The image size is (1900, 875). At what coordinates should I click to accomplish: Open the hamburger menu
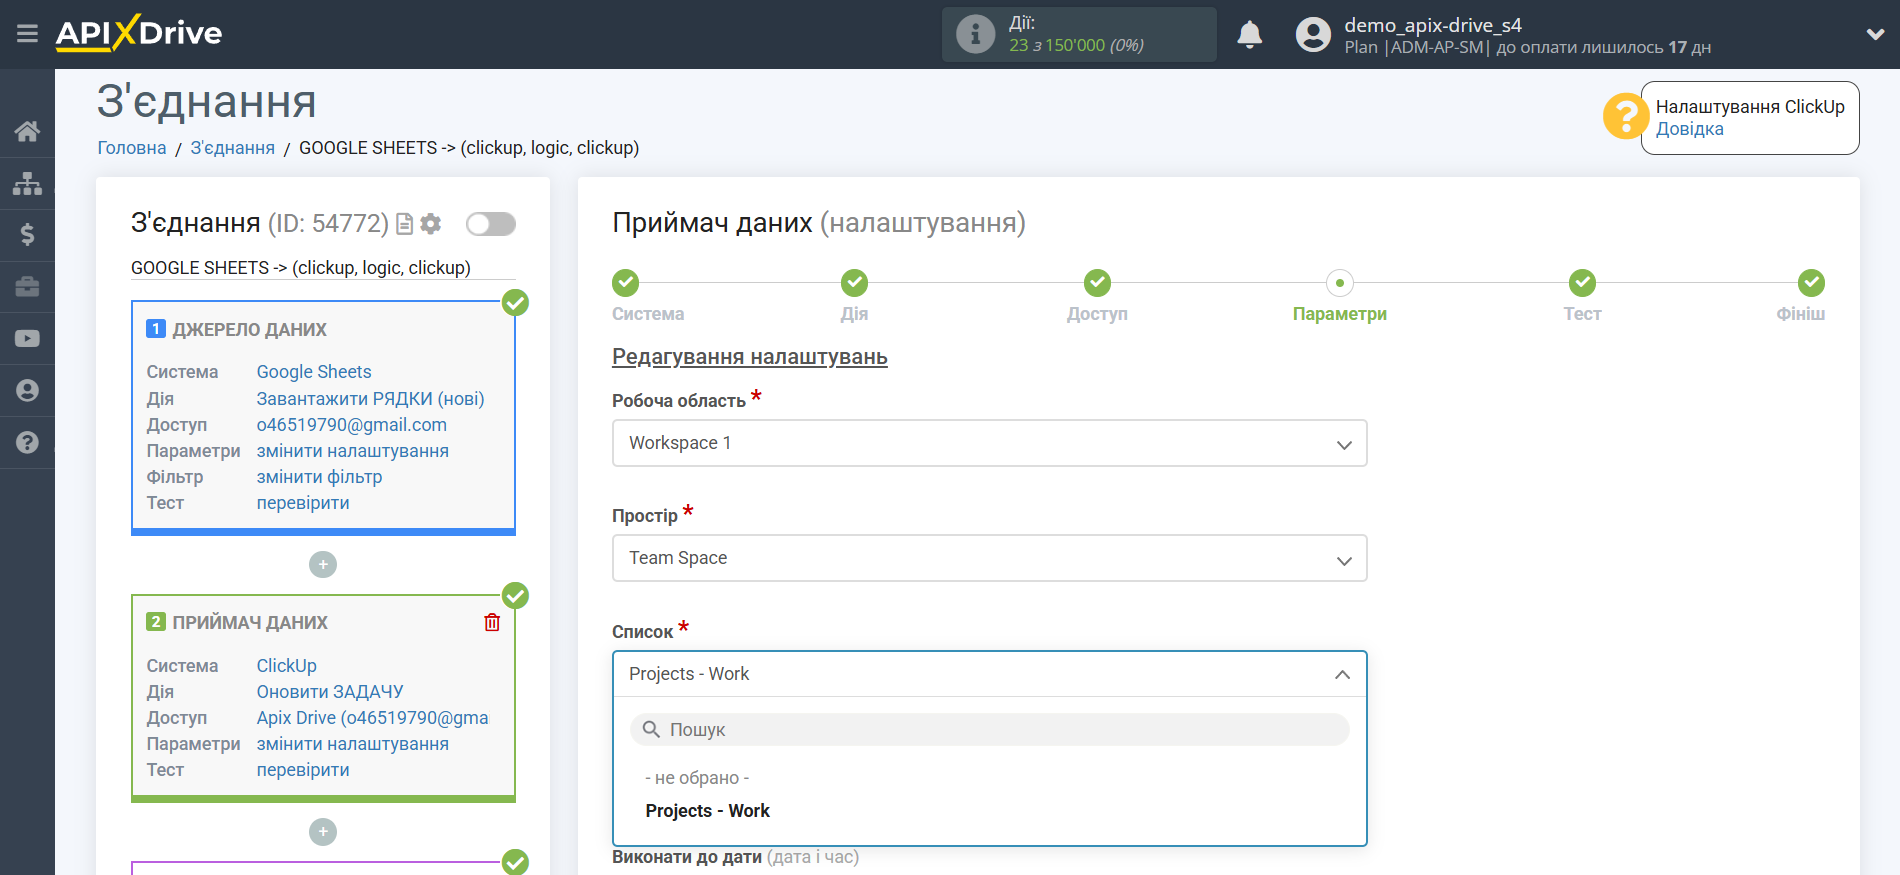point(27,34)
